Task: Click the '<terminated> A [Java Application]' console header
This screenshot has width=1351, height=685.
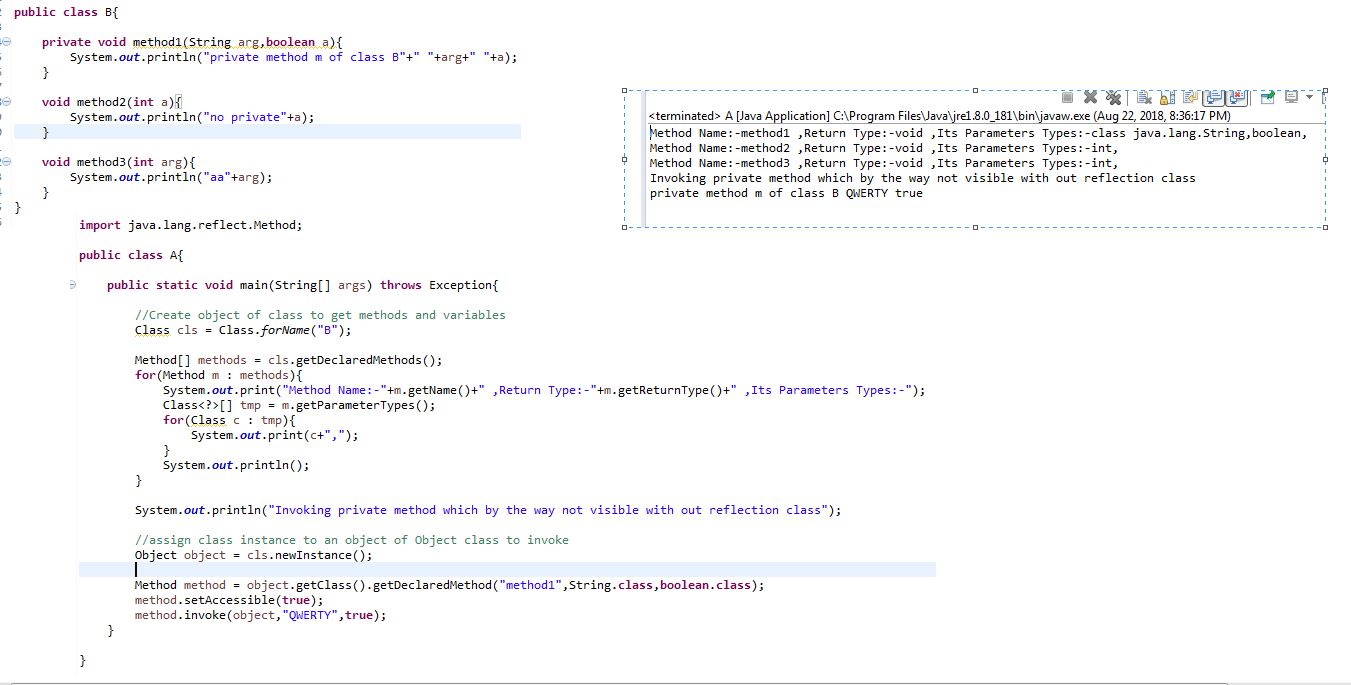Action: click(940, 116)
